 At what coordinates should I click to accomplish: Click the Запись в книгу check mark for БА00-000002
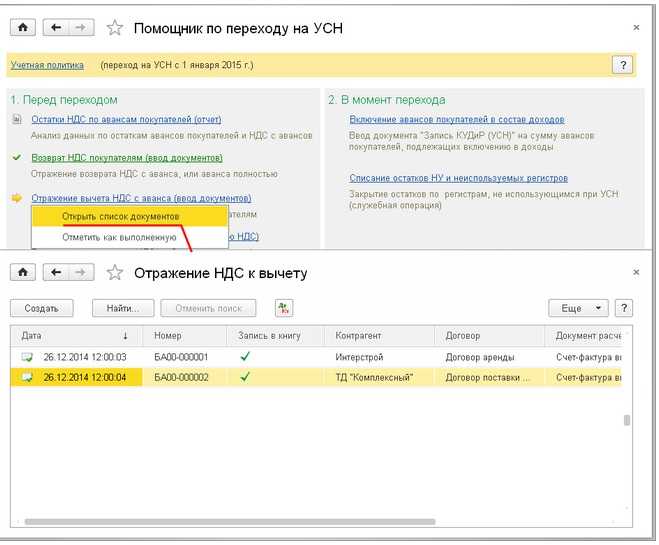point(245,377)
